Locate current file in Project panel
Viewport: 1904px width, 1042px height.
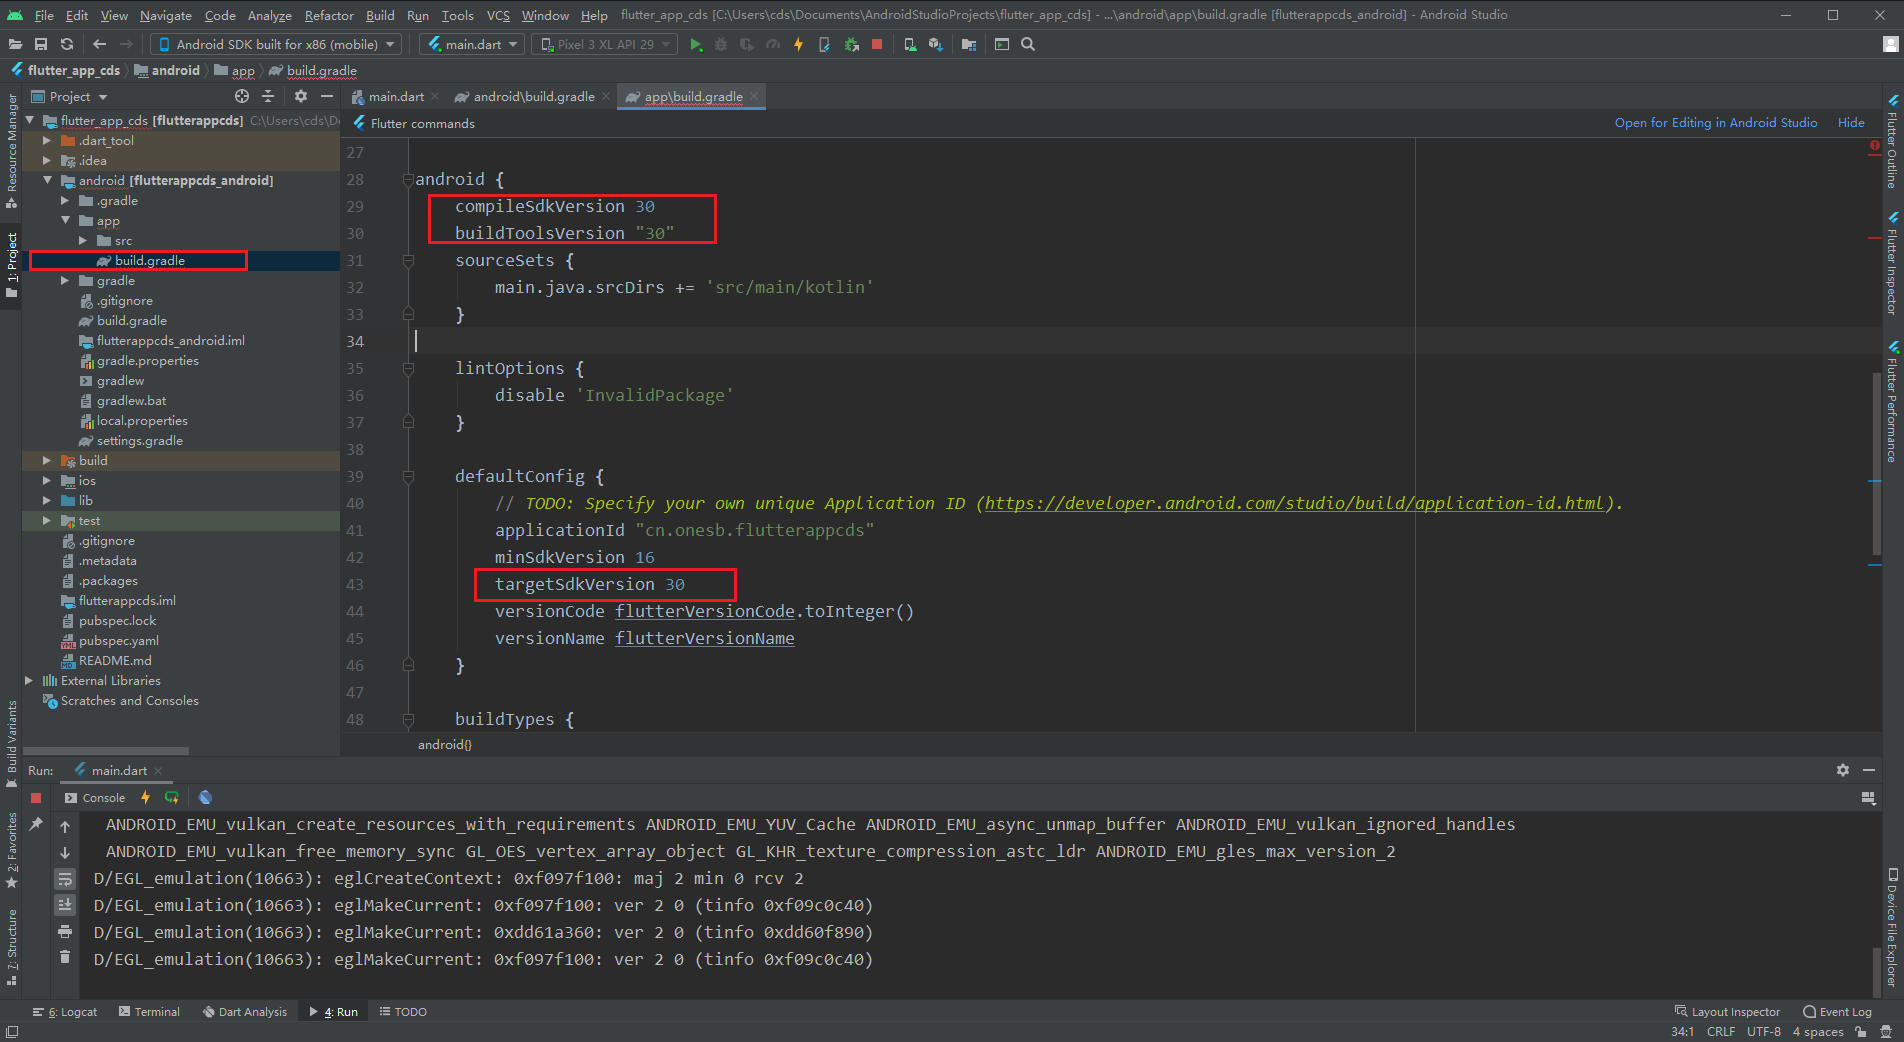click(x=242, y=96)
